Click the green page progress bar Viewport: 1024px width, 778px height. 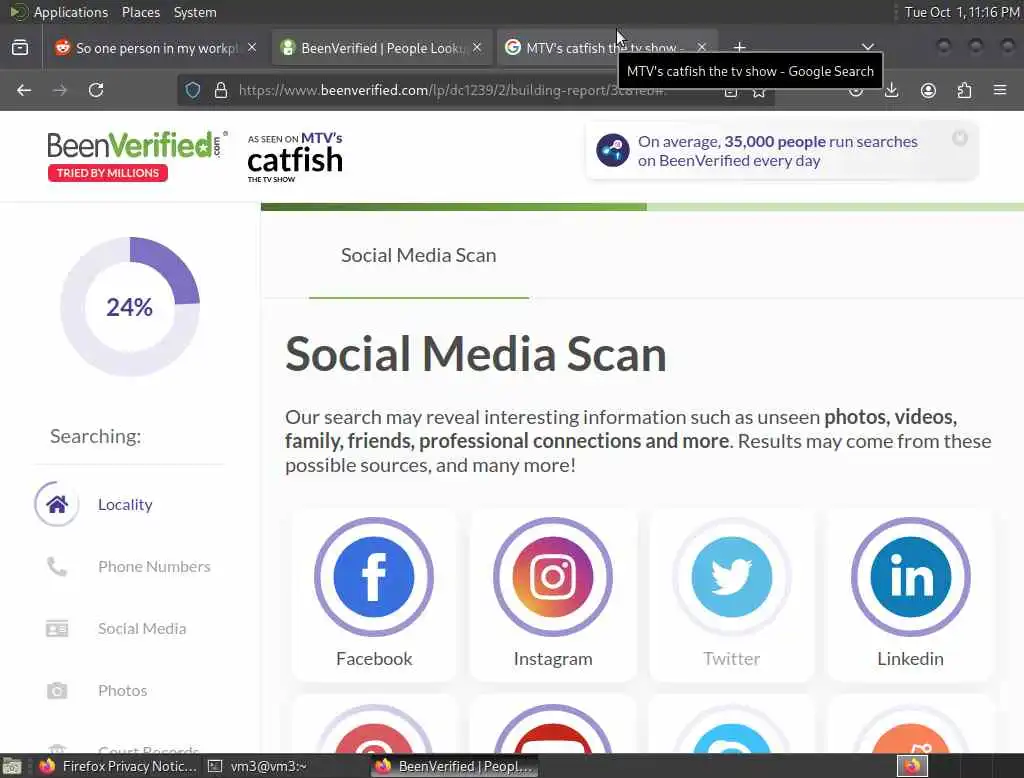pyautogui.click(x=642, y=207)
